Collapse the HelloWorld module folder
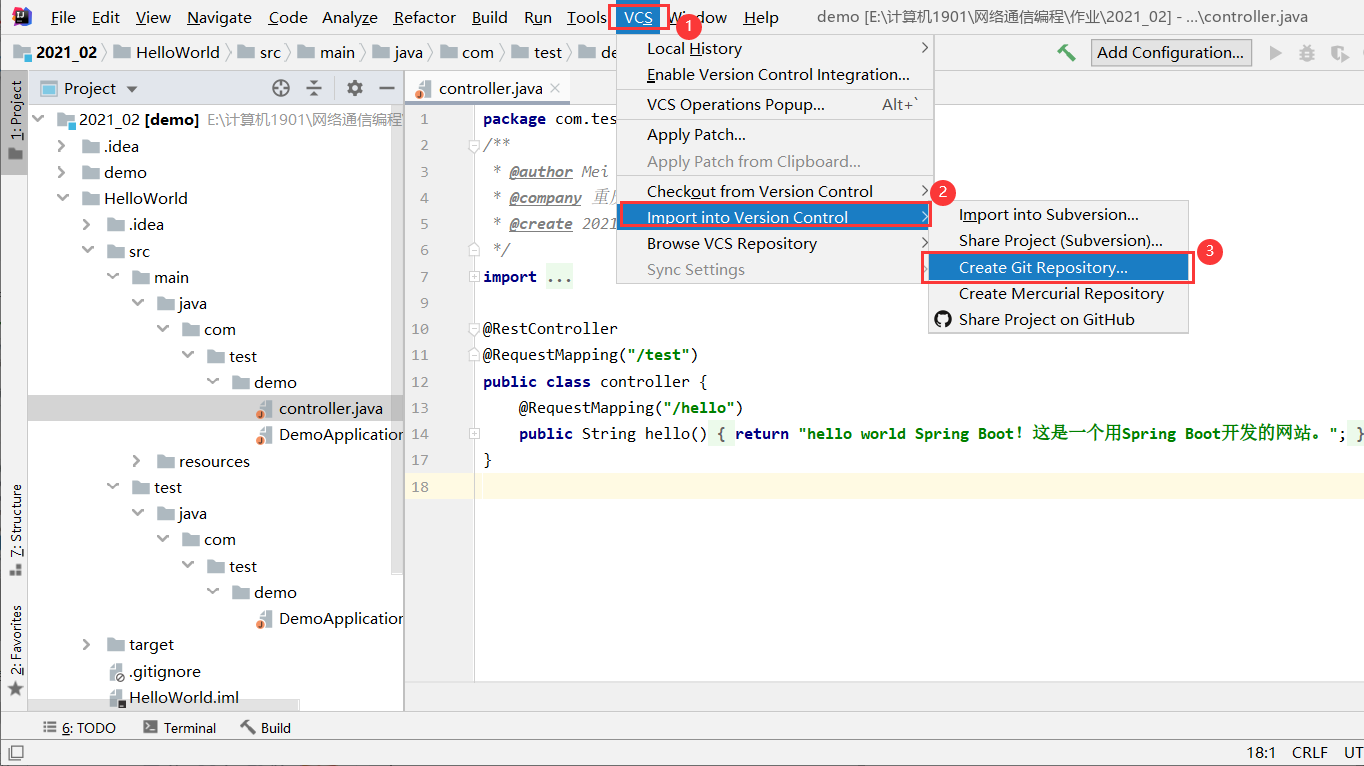Viewport: 1364px width, 766px height. click(x=64, y=198)
